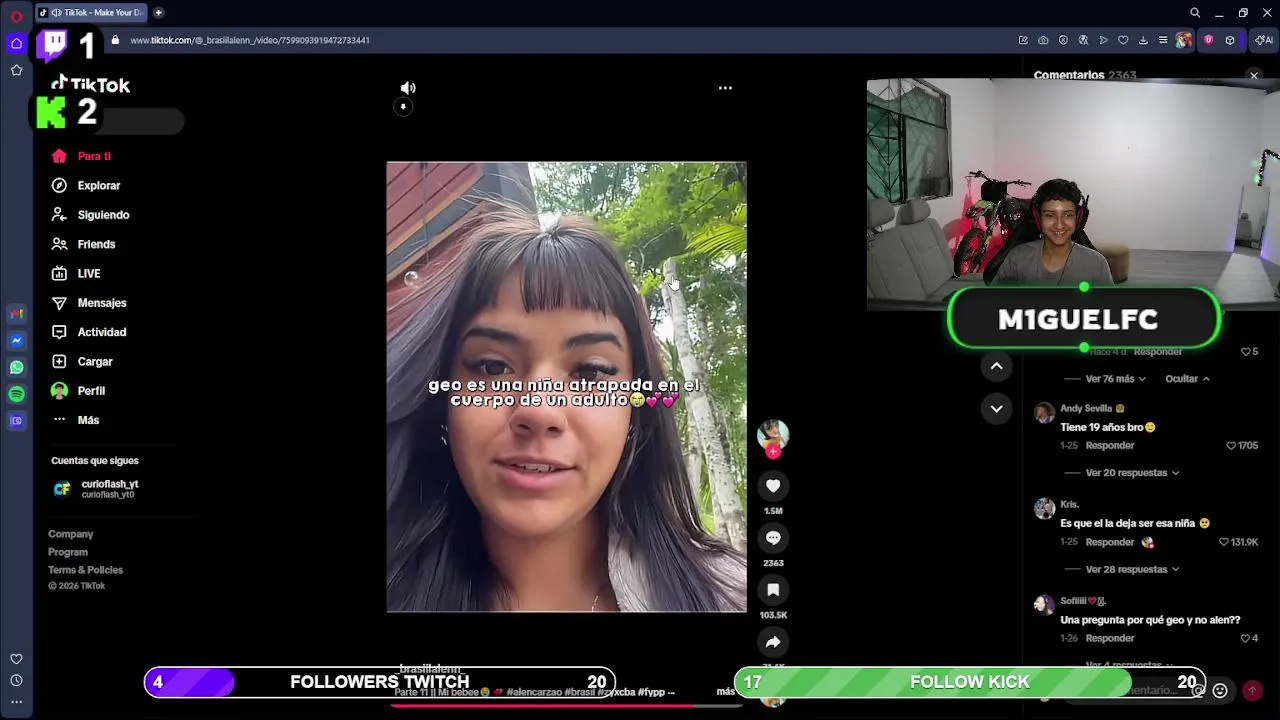Open the Cargar upload page
Image resolution: width=1280 pixels, height=720 pixels.
[x=82, y=361]
